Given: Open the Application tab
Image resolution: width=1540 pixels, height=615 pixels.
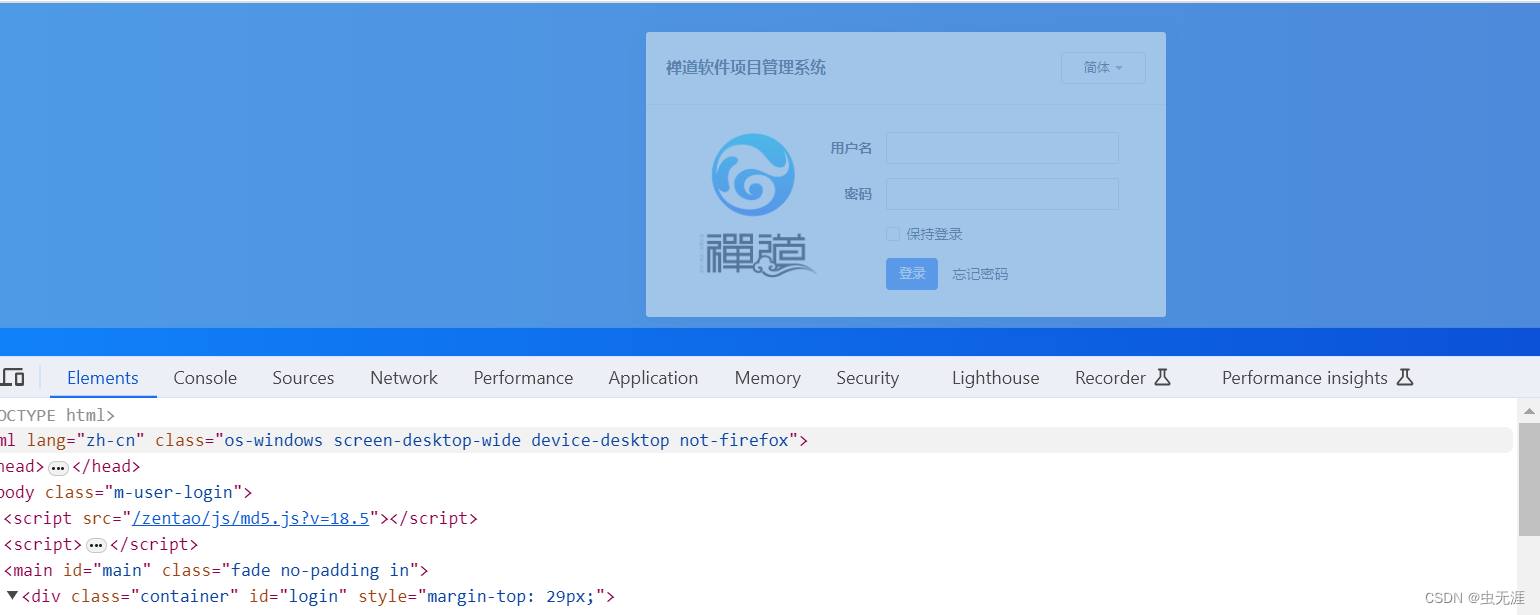Looking at the screenshot, I should click(653, 377).
